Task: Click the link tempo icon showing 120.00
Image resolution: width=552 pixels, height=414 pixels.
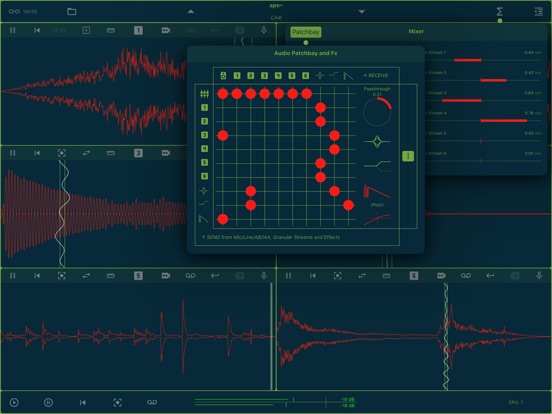Action: [x=23, y=12]
